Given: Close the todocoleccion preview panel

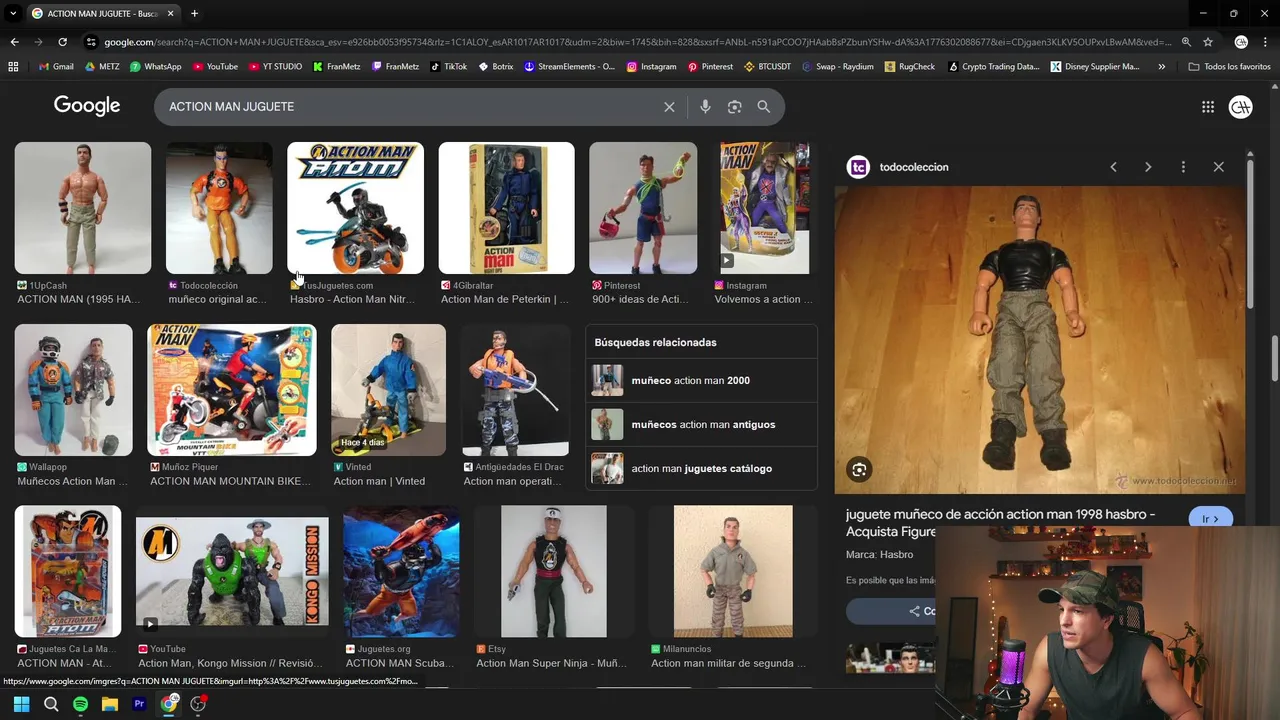Looking at the screenshot, I should coord(1218,167).
